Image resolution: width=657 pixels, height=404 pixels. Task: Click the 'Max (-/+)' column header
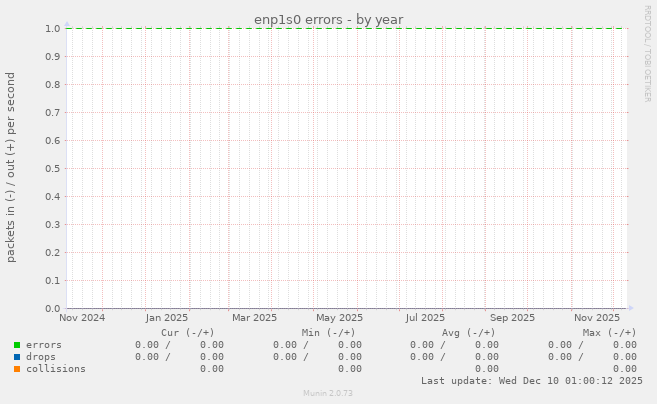tap(609, 333)
